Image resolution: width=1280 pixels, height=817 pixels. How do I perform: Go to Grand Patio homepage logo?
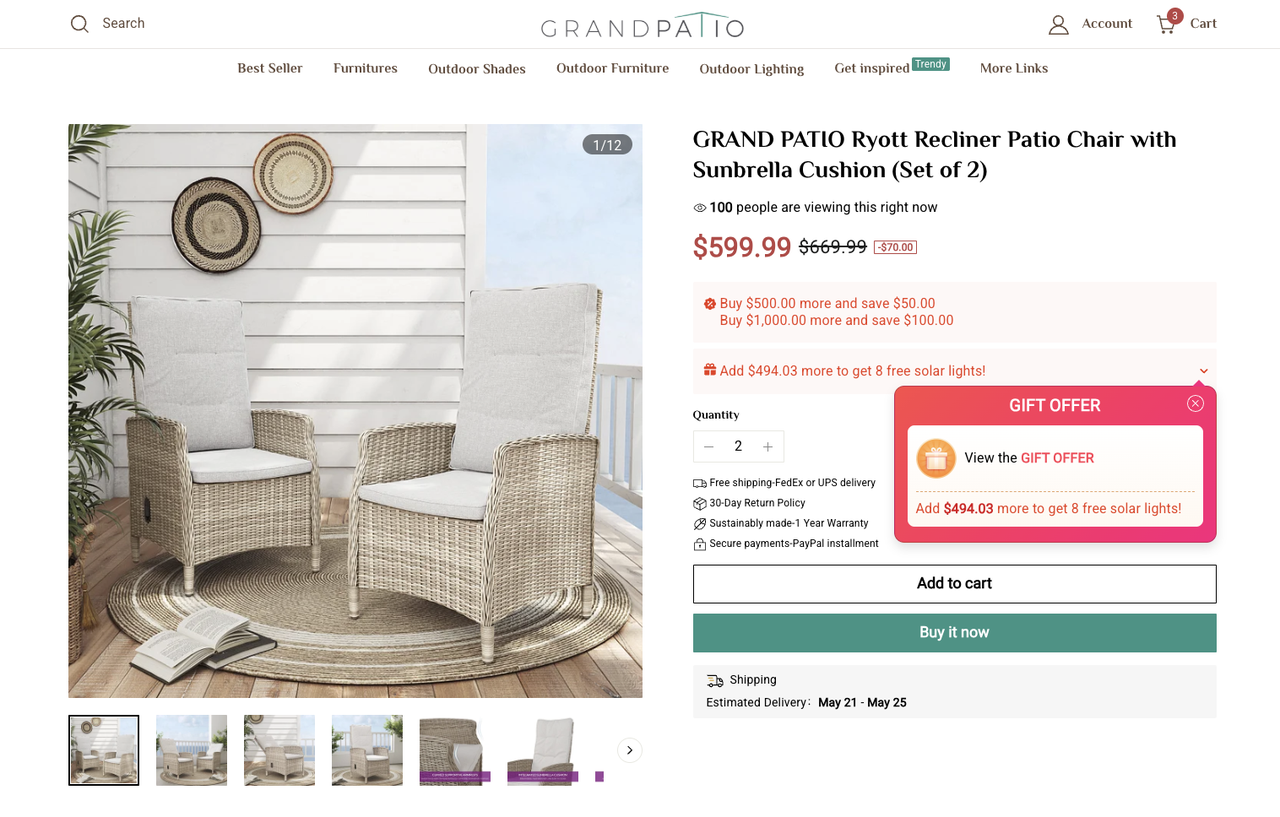pos(642,26)
